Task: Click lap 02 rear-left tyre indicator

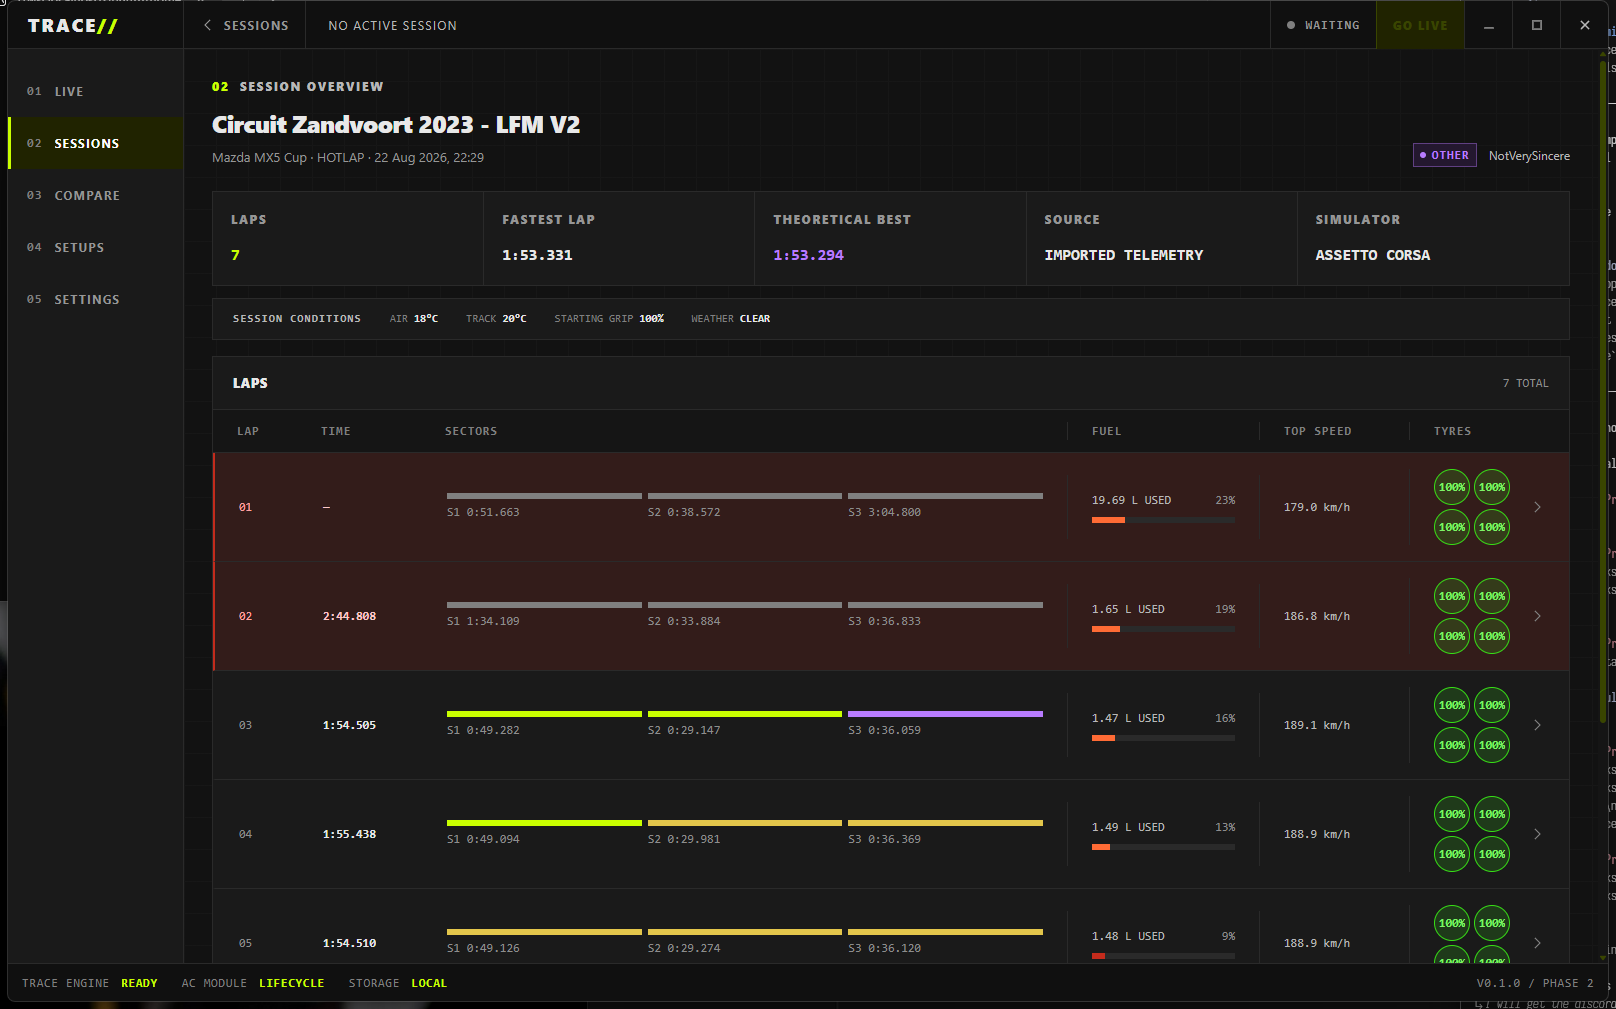Action: tap(1452, 636)
